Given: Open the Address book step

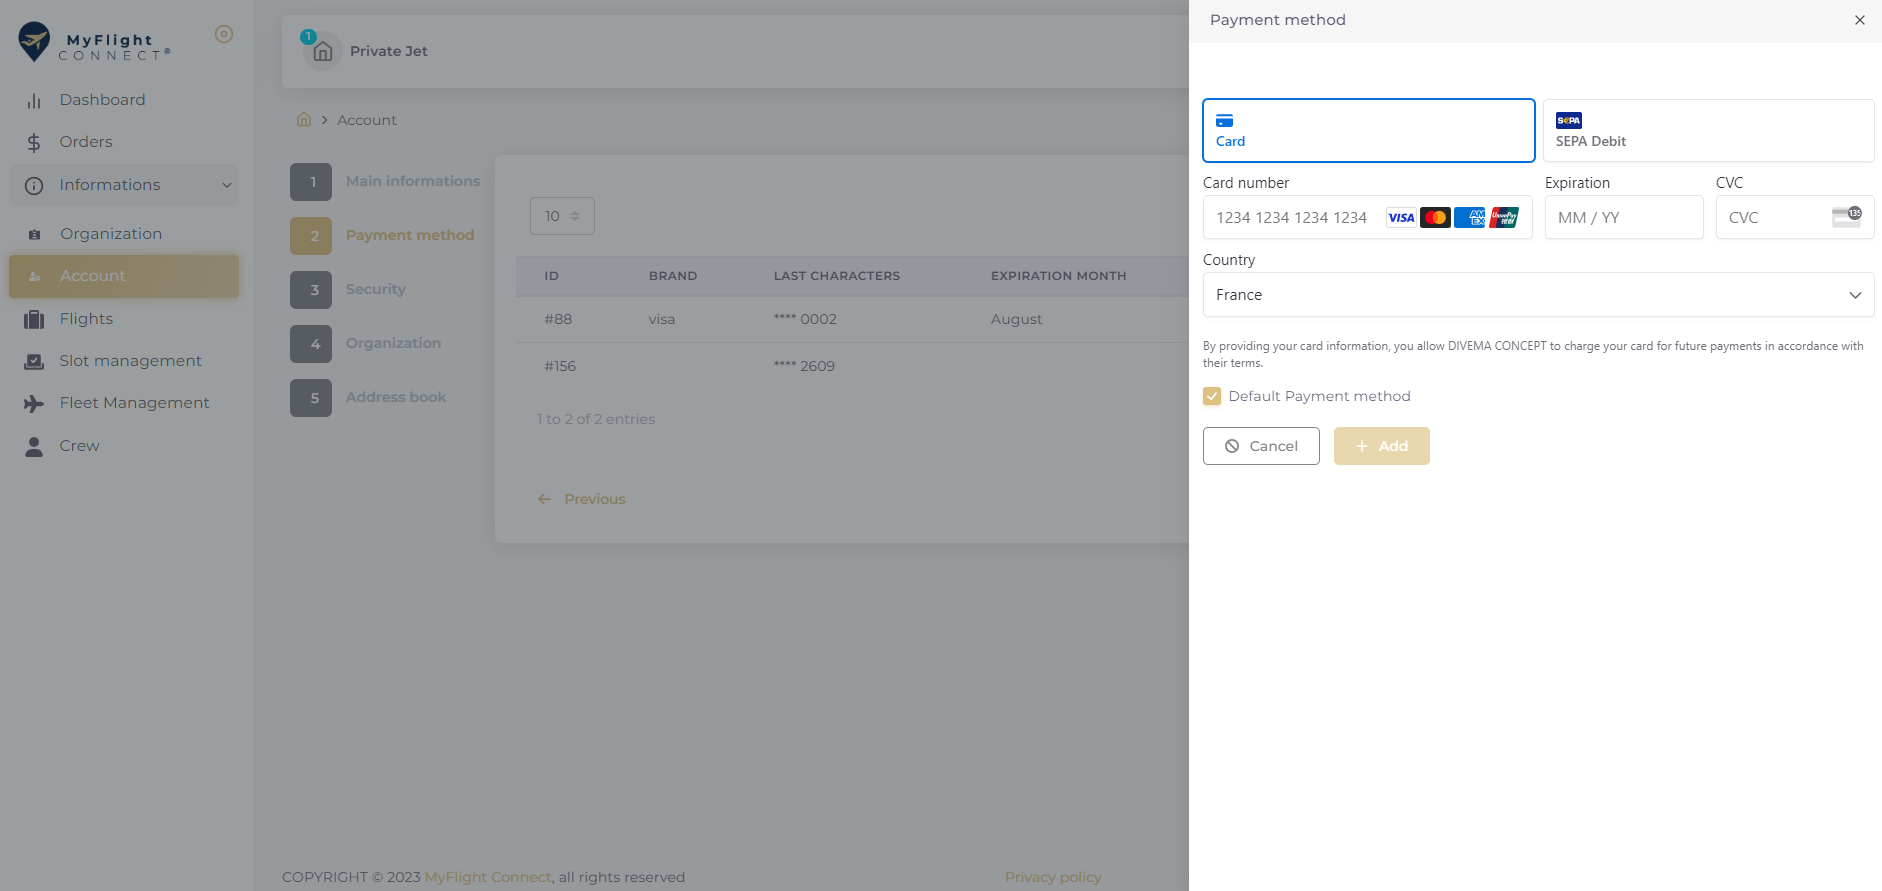Looking at the screenshot, I should 395,397.
